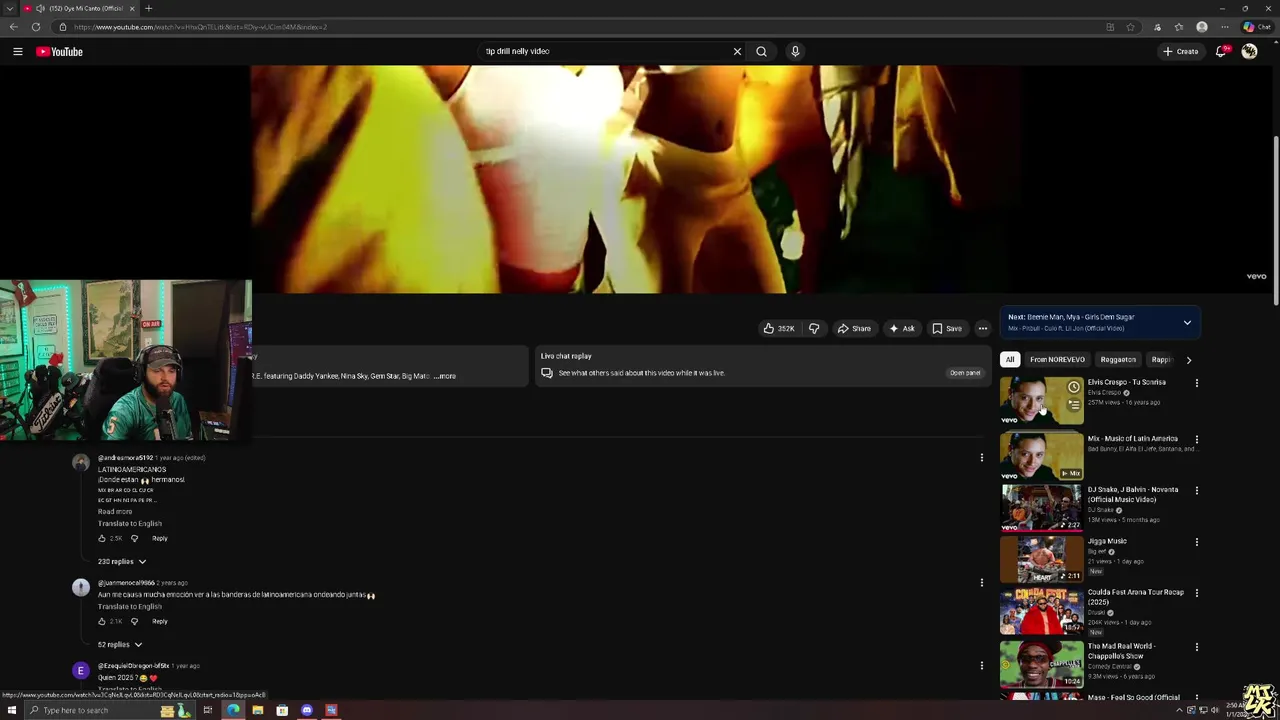Select the partially visible Rapping chip
This screenshot has height=720, width=1280.
click(x=1161, y=359)
